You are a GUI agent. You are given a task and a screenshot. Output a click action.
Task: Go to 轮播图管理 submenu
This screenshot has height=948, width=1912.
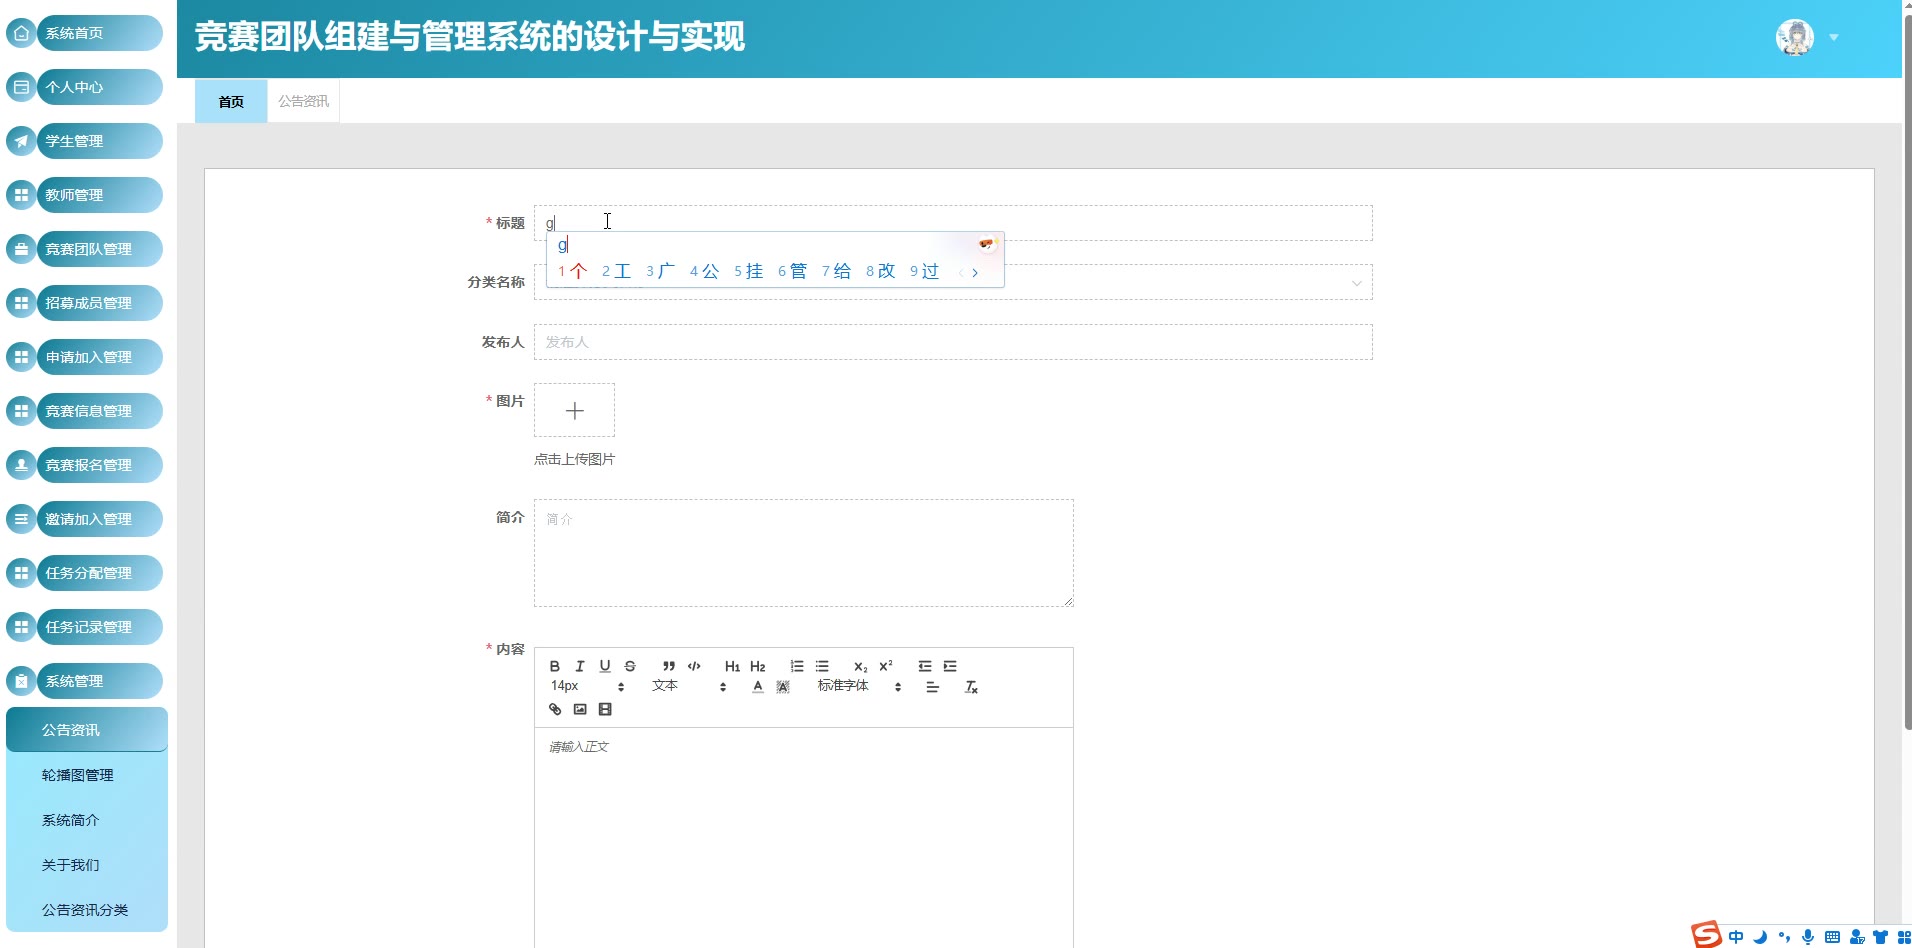pyautogui.click(x=87, y=775)
